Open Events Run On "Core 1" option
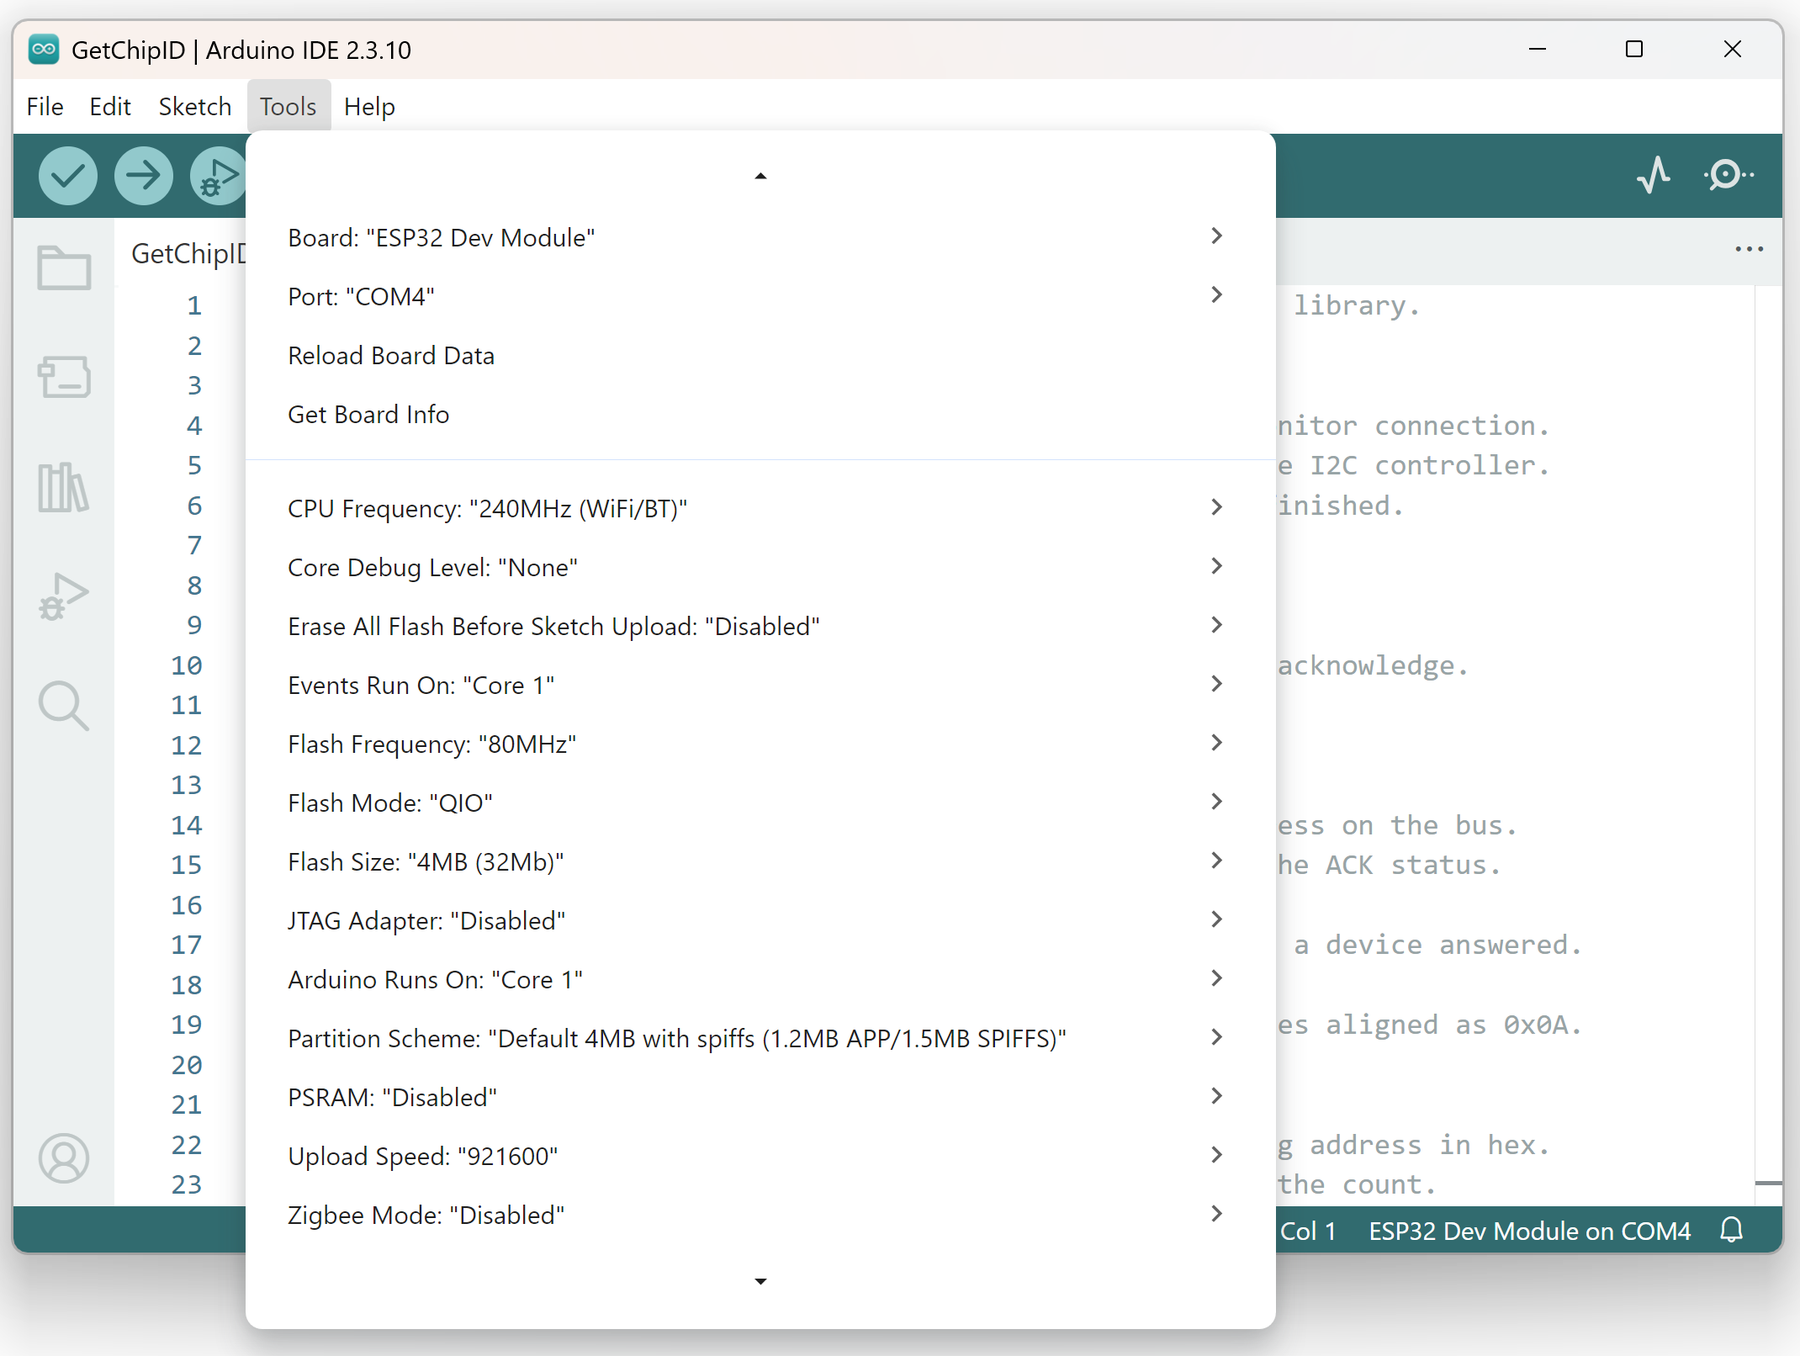This screenshot has width=1800, height=1356. pyautogui.click(x=760, y=686)
